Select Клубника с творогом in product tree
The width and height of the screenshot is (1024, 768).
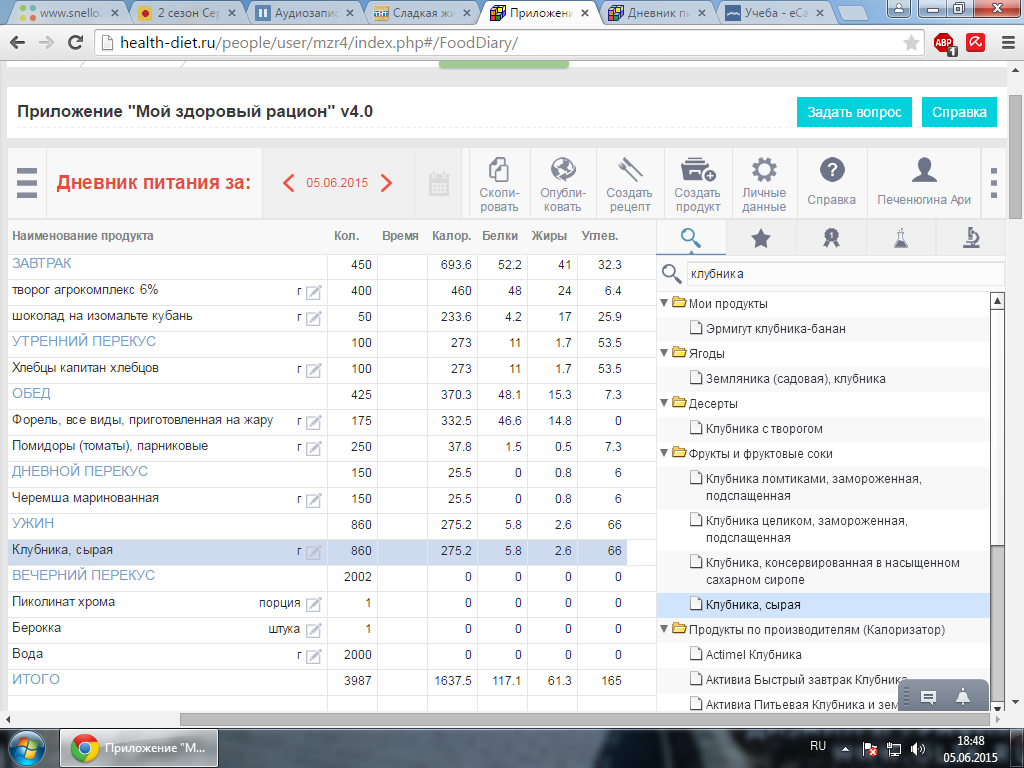tap(763, 429)
